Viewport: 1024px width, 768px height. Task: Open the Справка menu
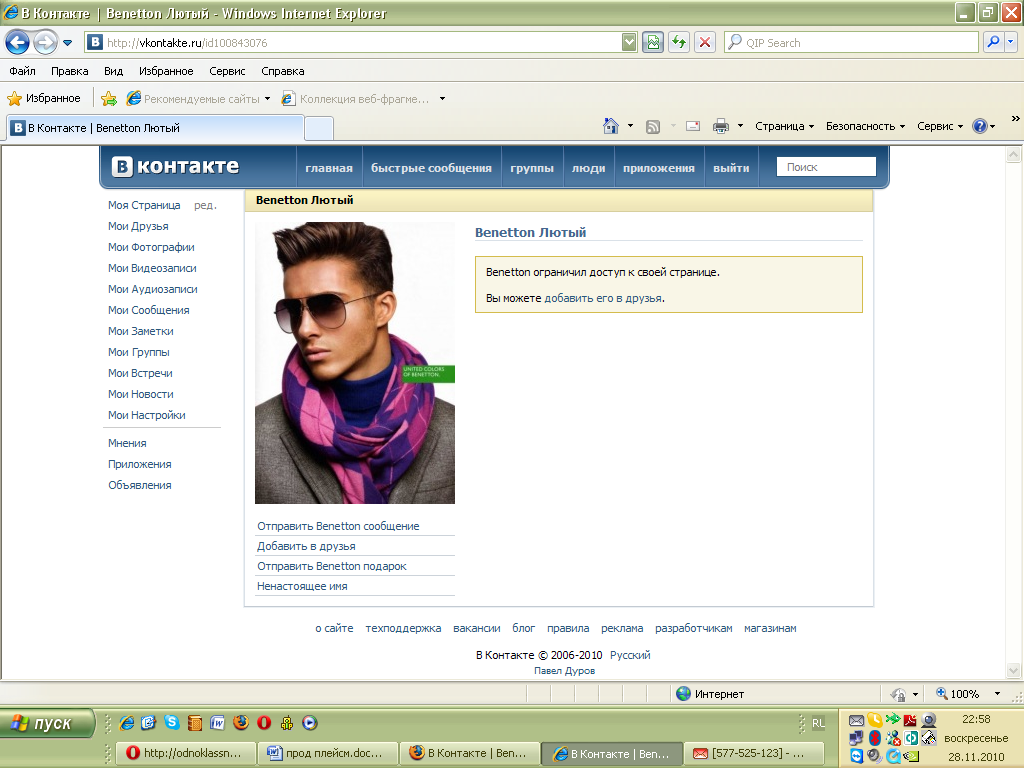click(282, 71)
